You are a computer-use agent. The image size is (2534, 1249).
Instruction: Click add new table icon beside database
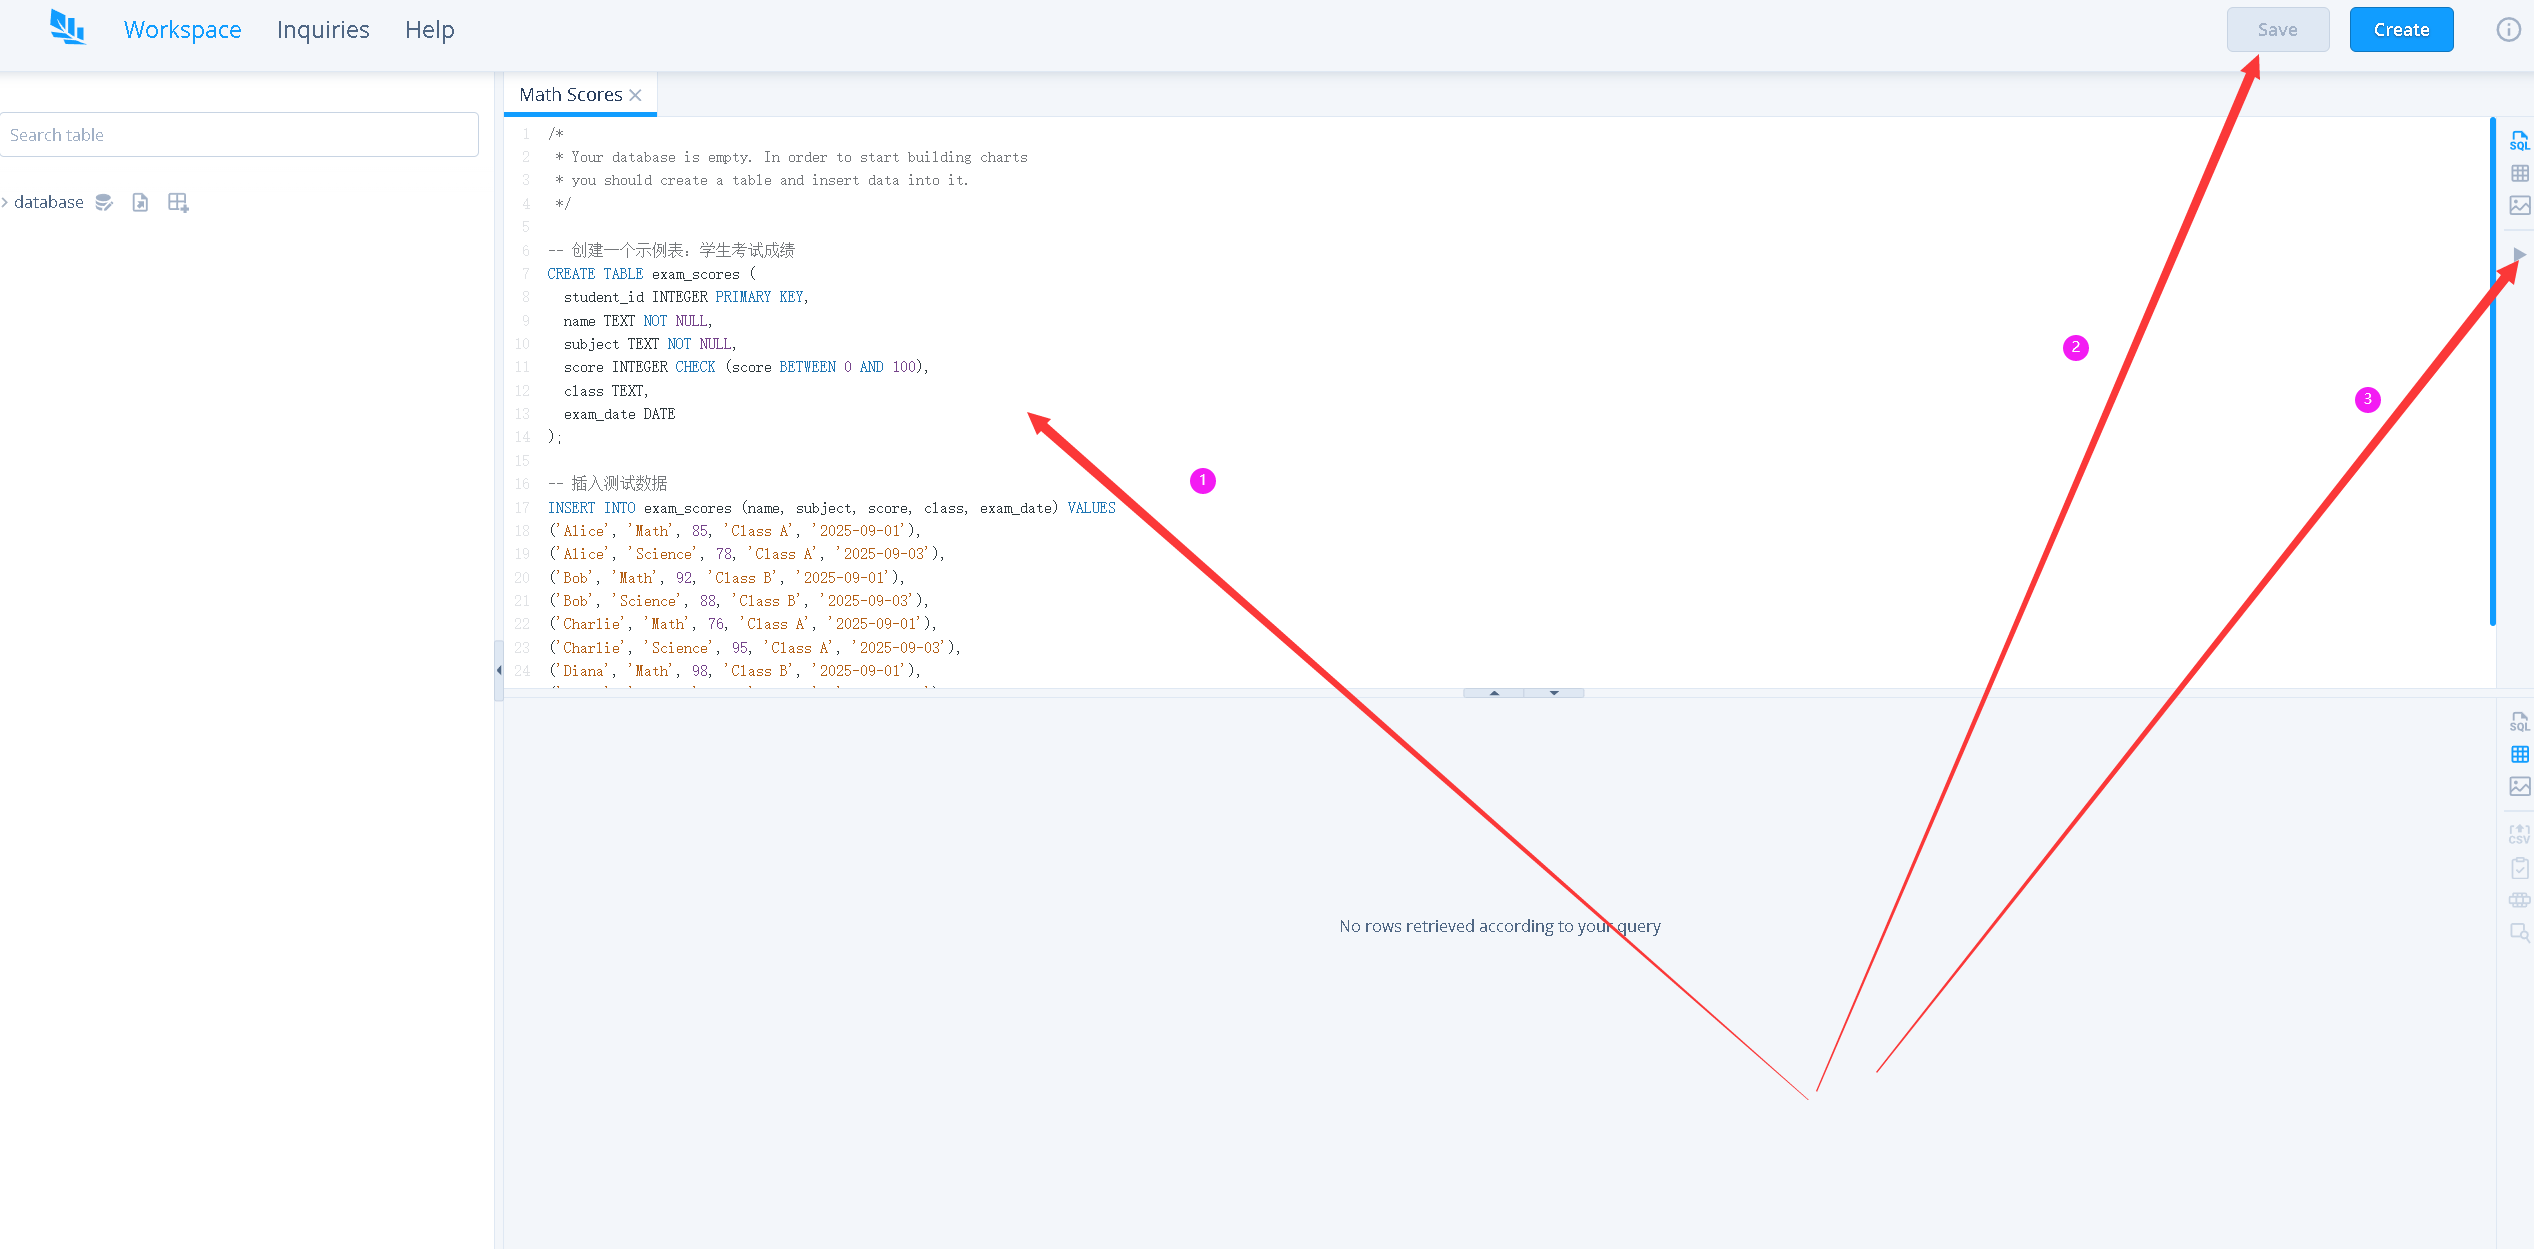pyautogui.click(x=178, y=202)
